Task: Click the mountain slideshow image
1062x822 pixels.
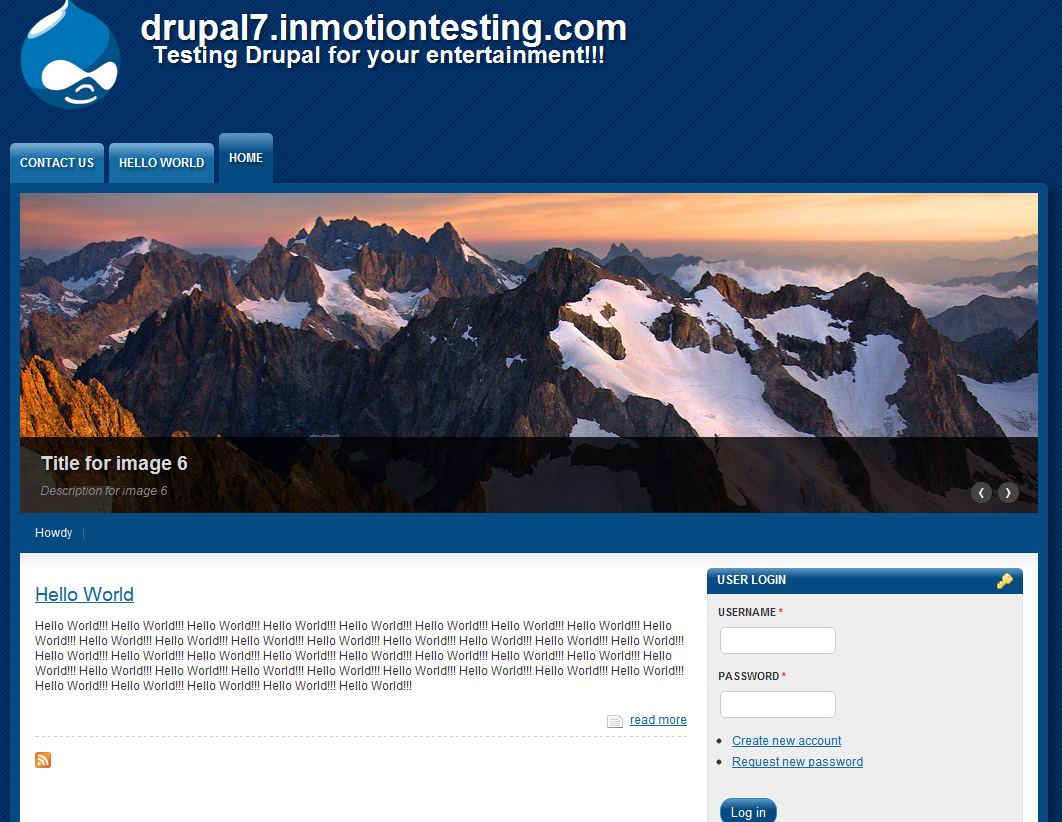Action: pyautogui.click(x=528, y=315)
